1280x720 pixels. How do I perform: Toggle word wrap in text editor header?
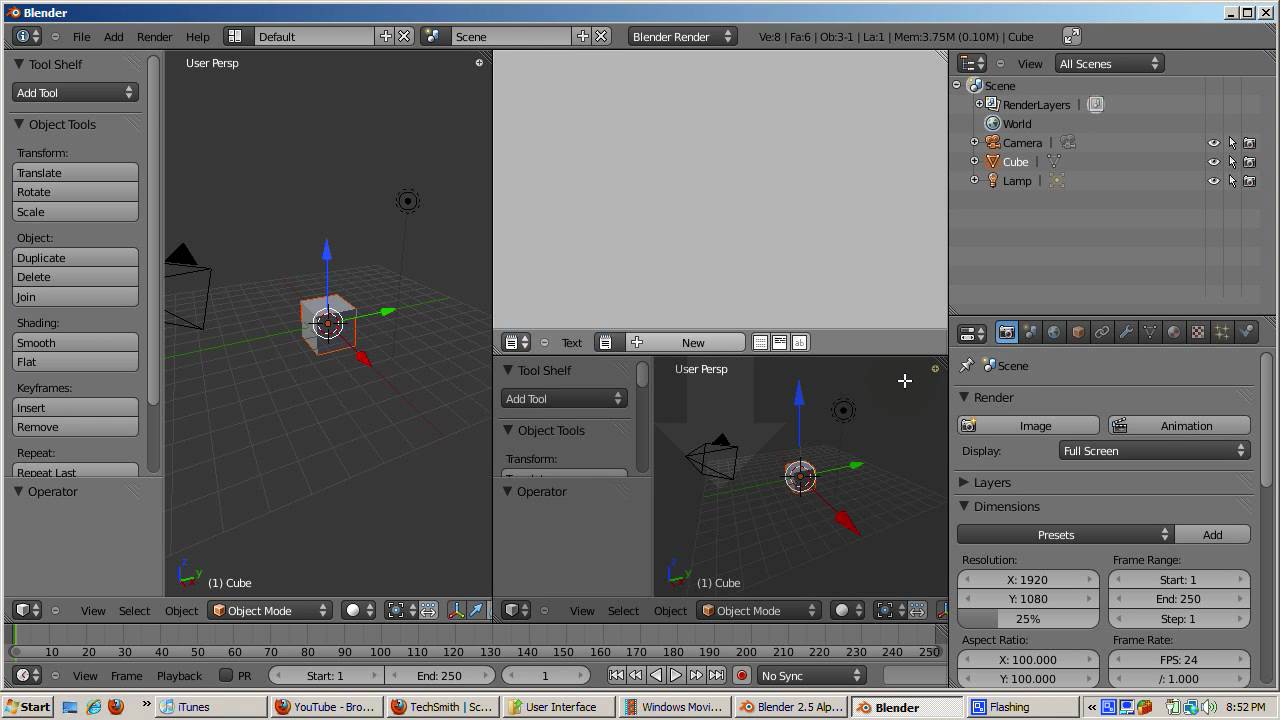780,343
